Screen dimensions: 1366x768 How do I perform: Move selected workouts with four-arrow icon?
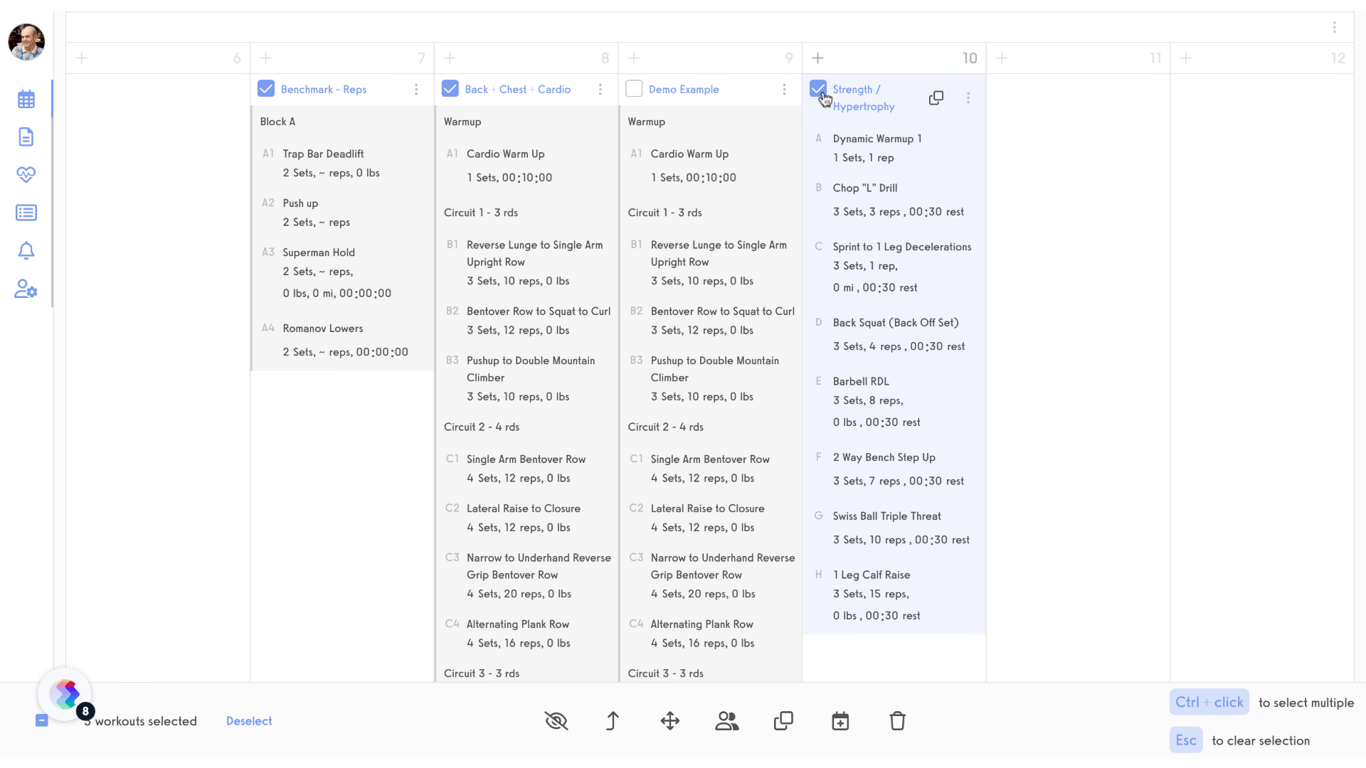coord(670,721)
